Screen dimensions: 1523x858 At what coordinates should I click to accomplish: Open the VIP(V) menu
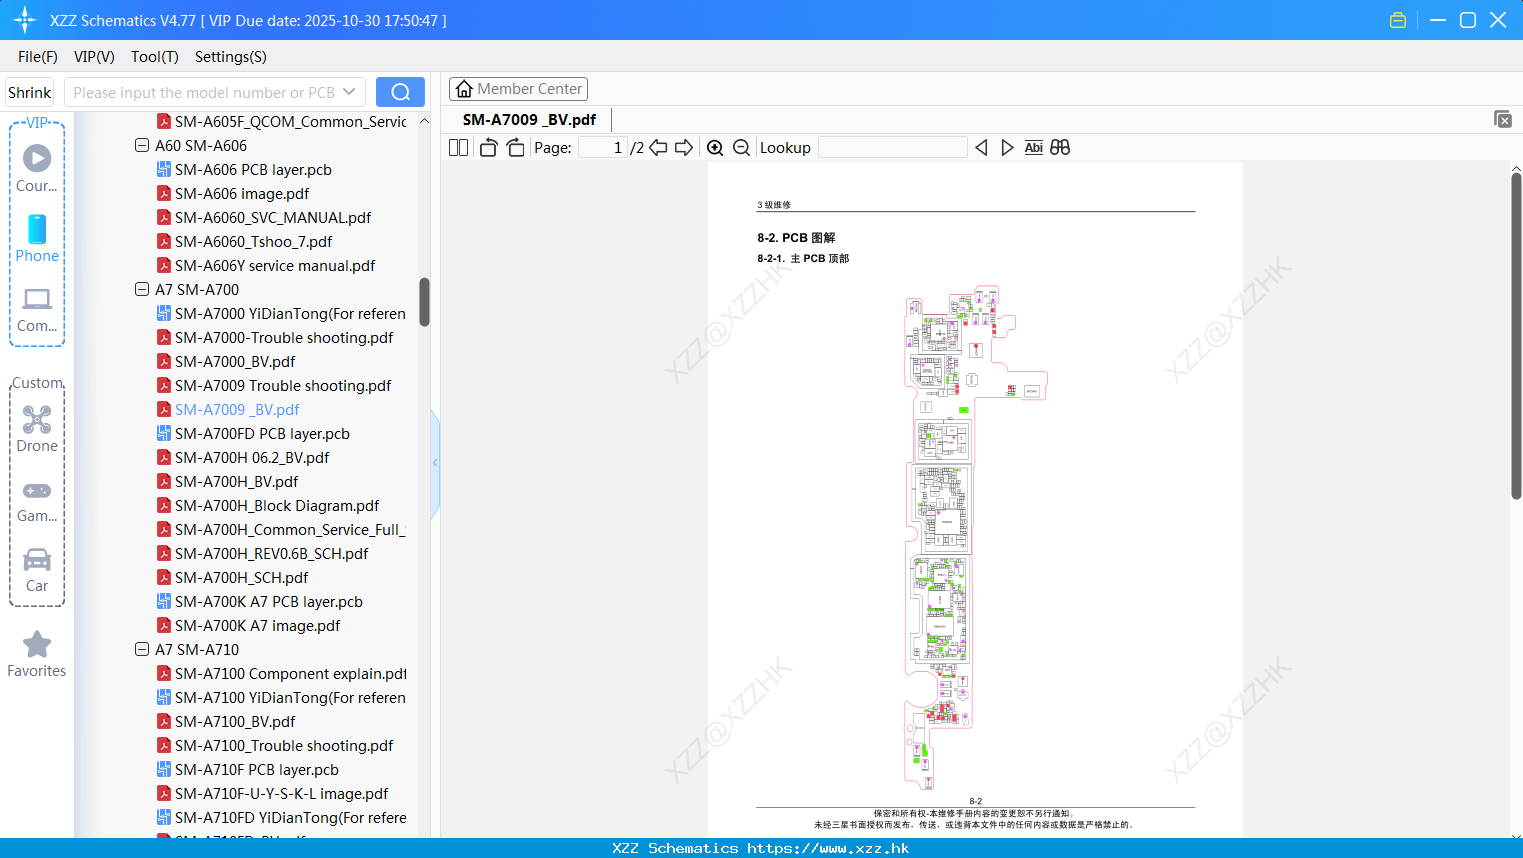(x=94, y=57)
